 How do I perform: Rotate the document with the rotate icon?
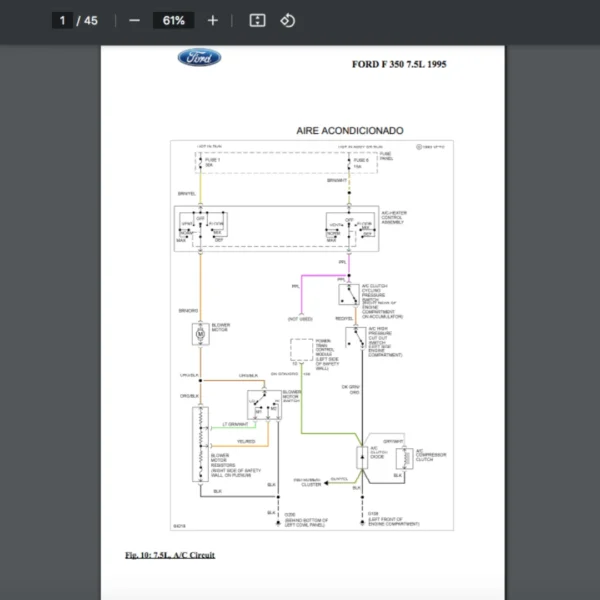click(x=288, y=20)
